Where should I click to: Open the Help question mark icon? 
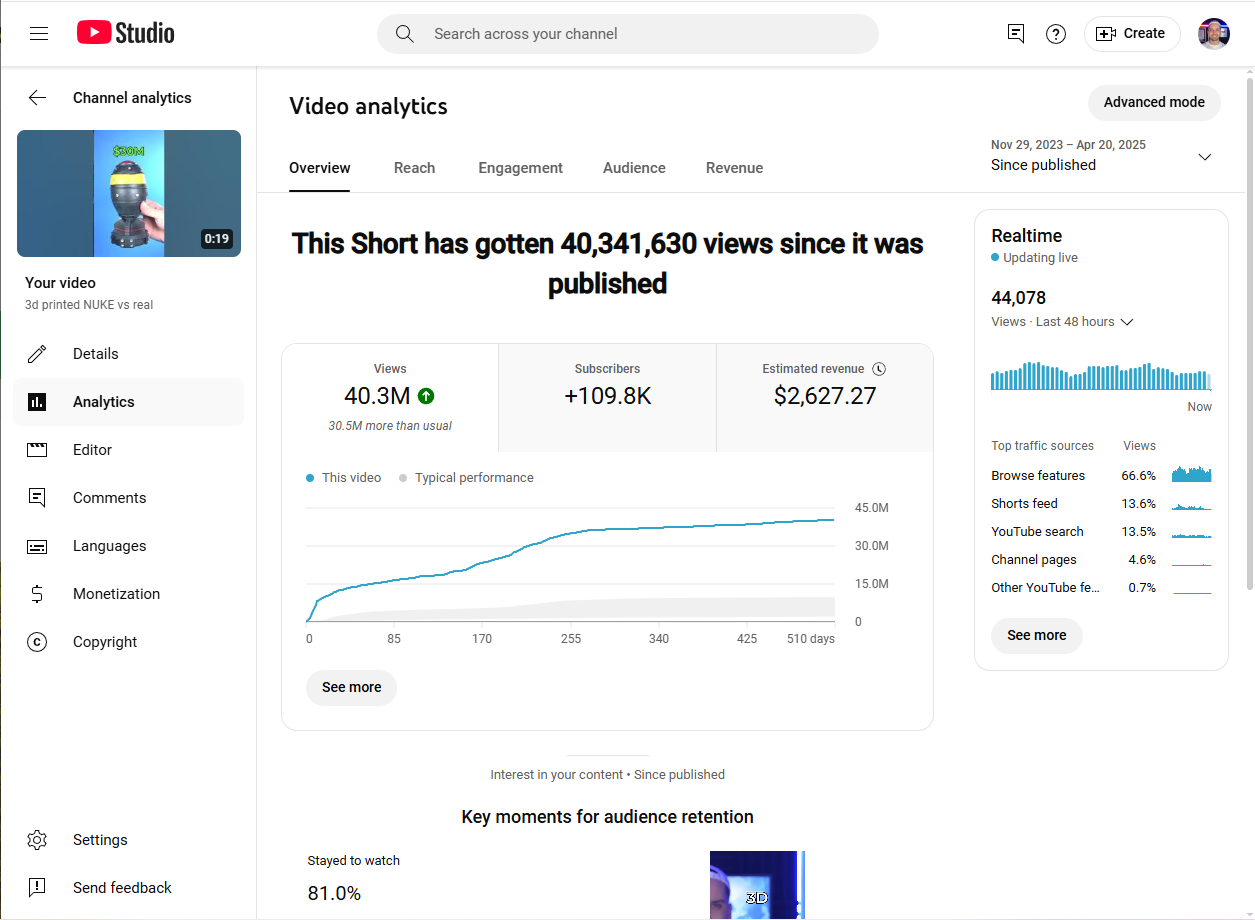1056,34
